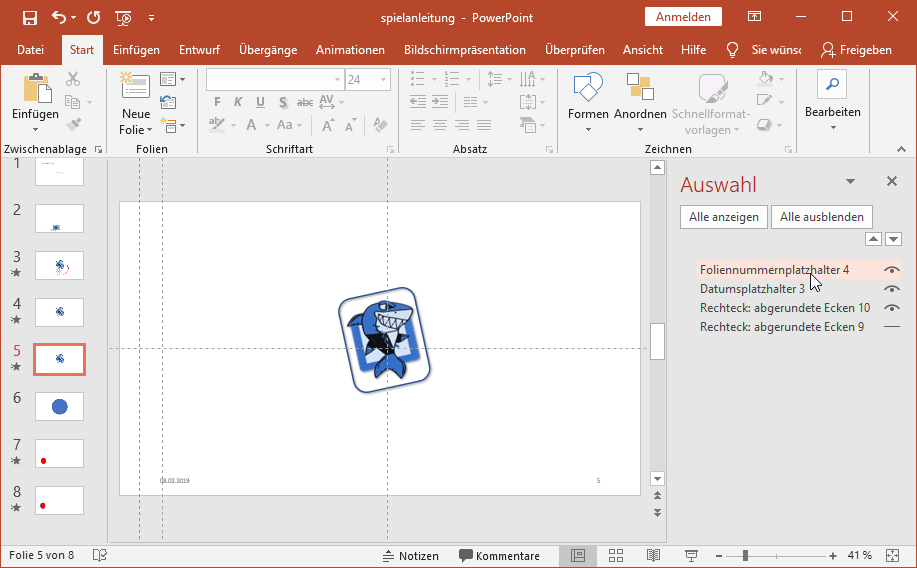
Task: Click the zoom slider handle
Action: (745, 556)
